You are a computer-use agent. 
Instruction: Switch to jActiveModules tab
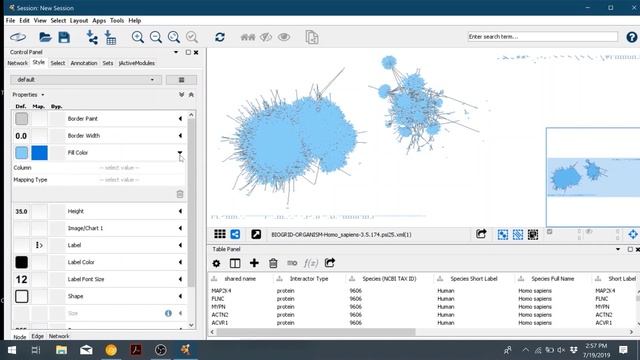click(x=136, y=63)
